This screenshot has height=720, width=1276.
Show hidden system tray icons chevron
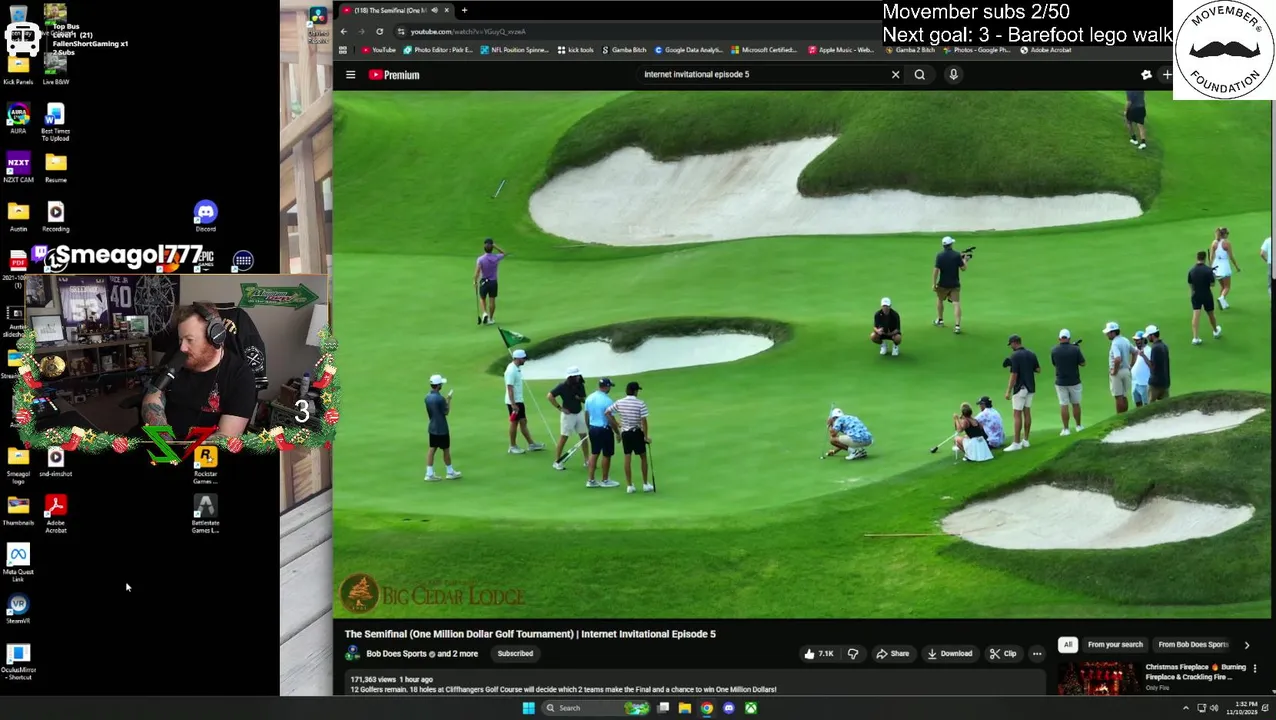1186,708
